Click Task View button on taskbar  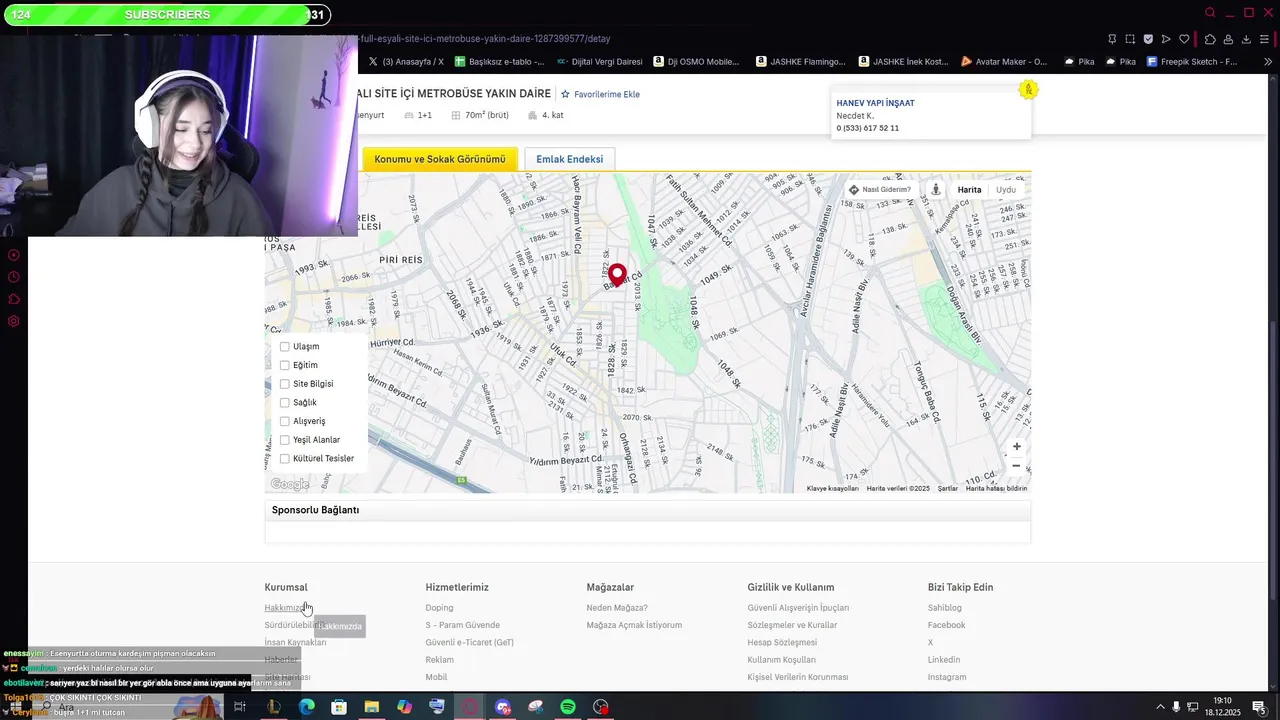coord(240,707)
